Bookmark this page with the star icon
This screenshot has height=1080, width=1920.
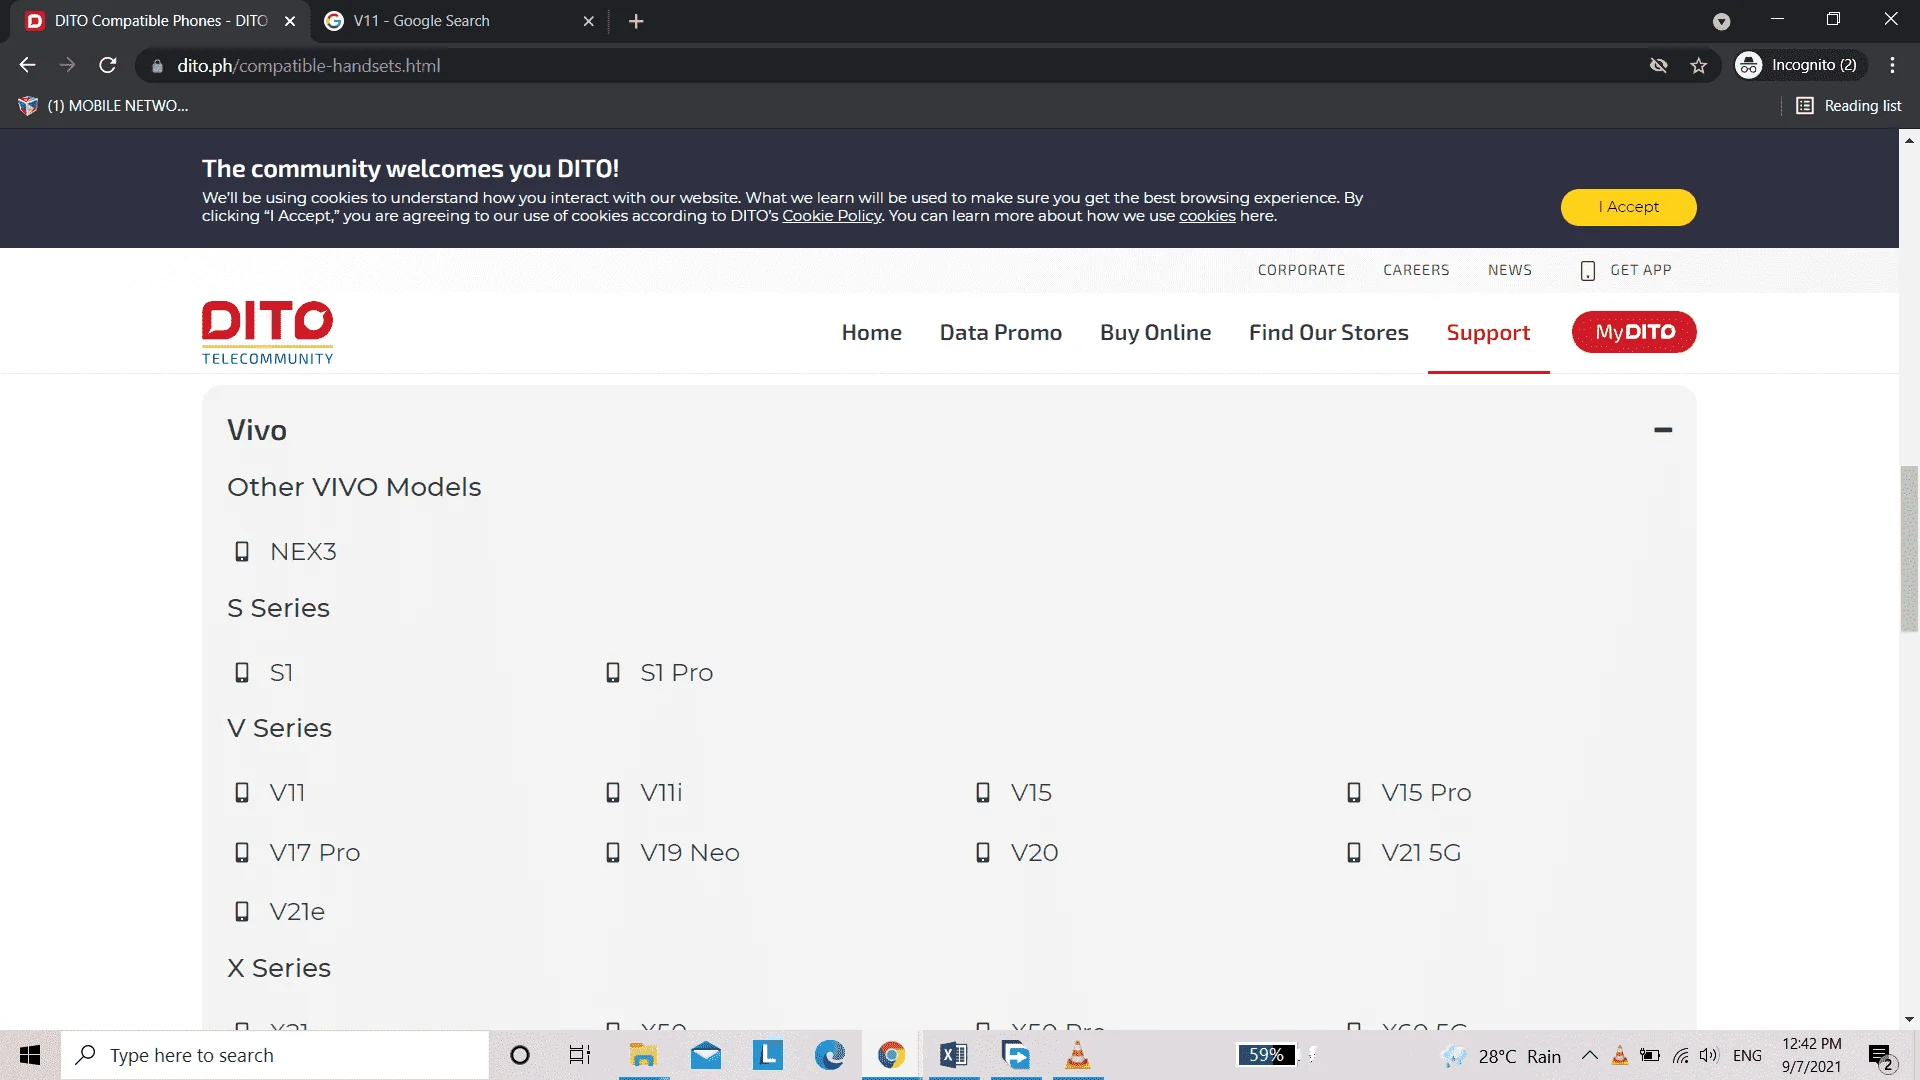tap(1699, 65)
